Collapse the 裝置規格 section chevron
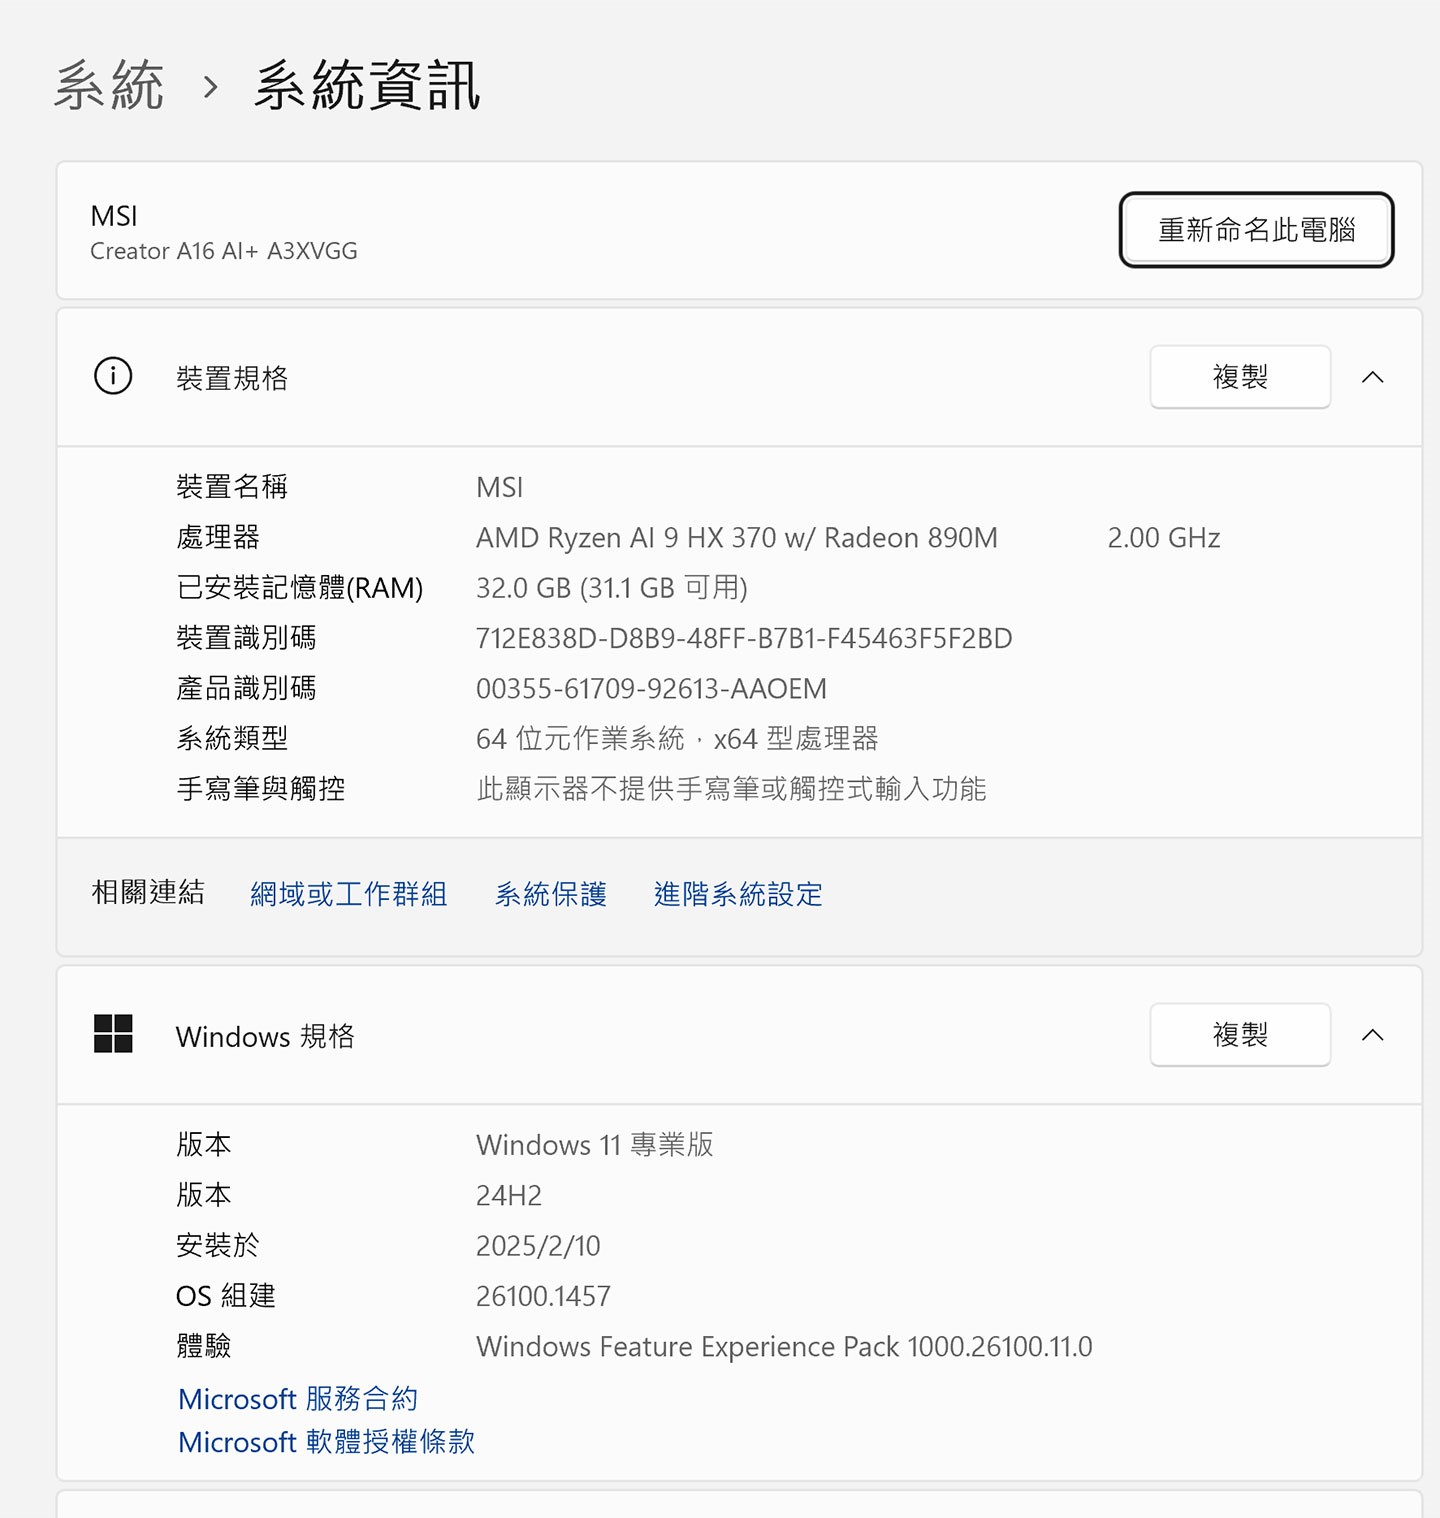The height and width of the screenshot is (1518, 1440). [1373, 377]
